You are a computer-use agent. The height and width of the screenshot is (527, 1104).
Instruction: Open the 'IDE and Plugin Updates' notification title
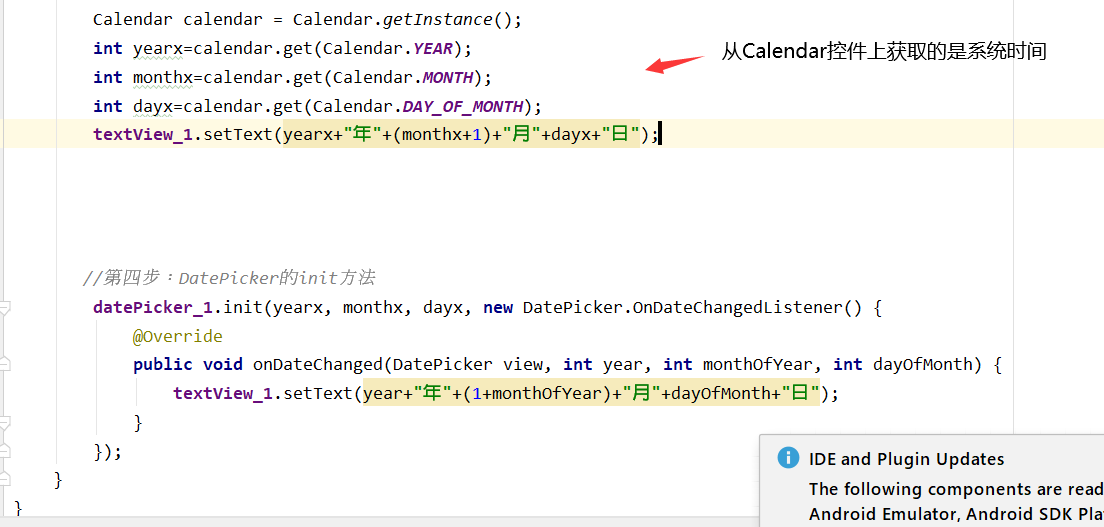coord(906,459)
